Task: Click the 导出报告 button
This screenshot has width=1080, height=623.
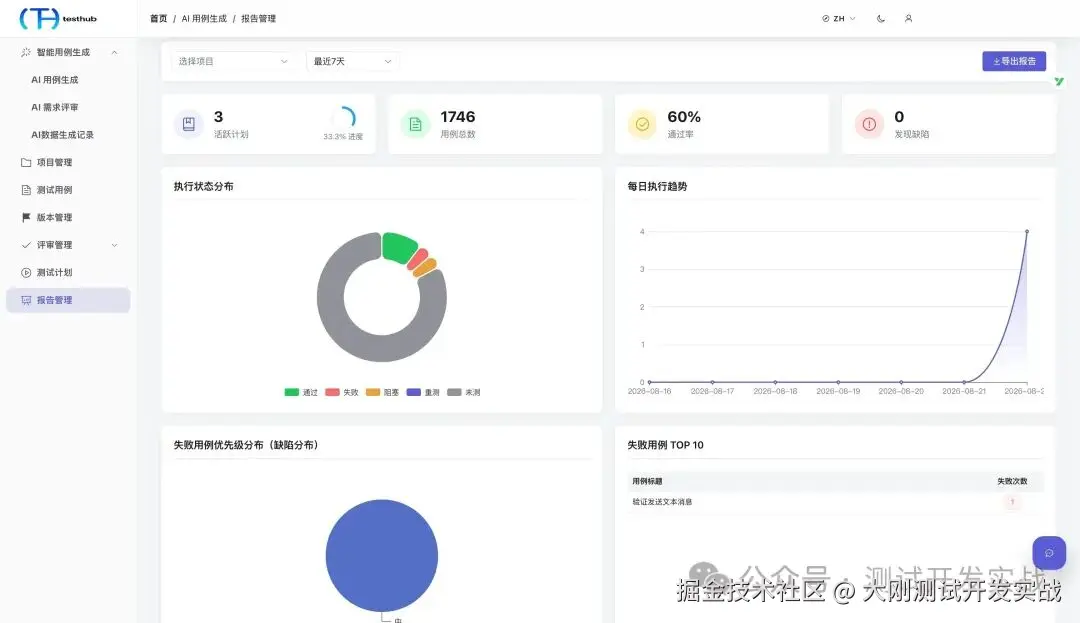Action: [x=1014, y=61]
